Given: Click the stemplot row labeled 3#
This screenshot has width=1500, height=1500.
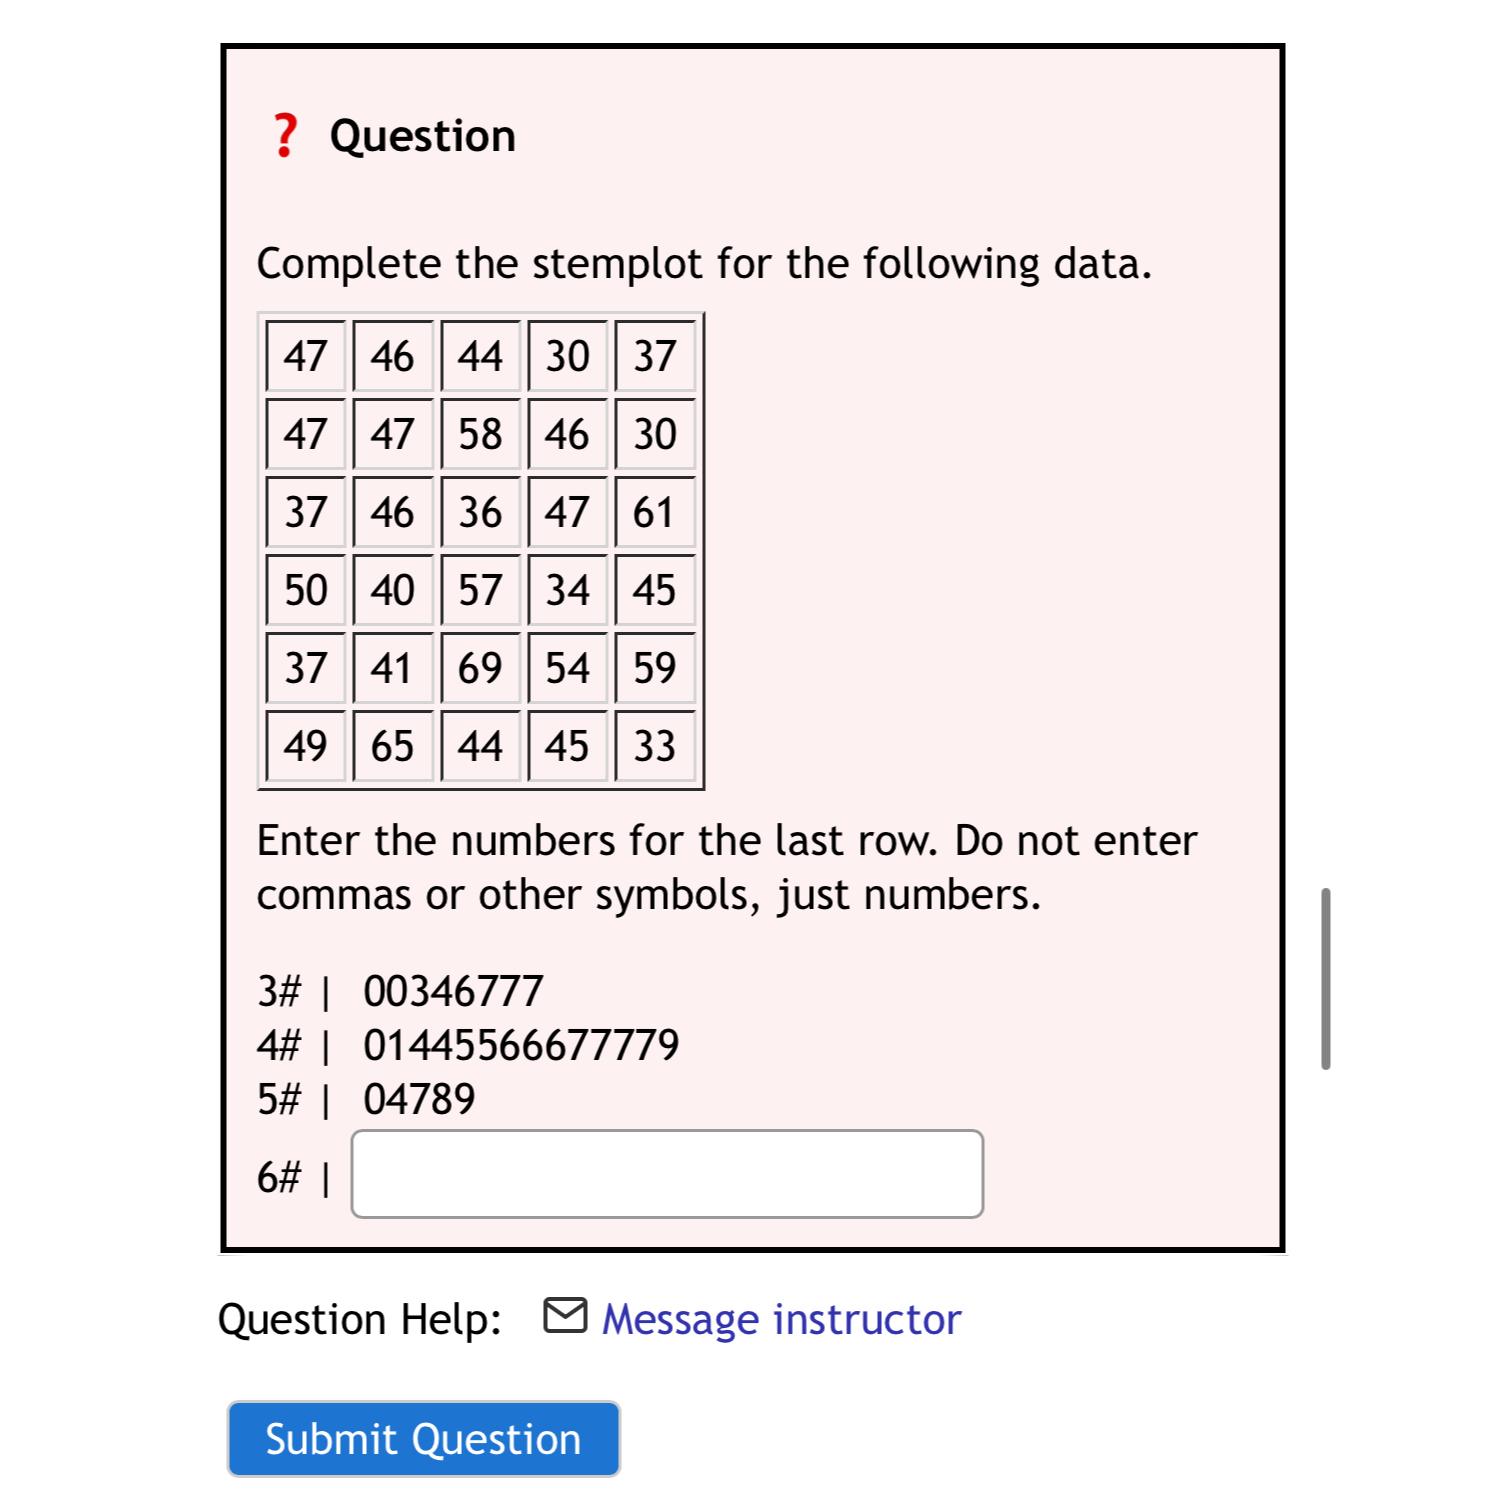Looking at the screenshot, I should click(400, 991).
